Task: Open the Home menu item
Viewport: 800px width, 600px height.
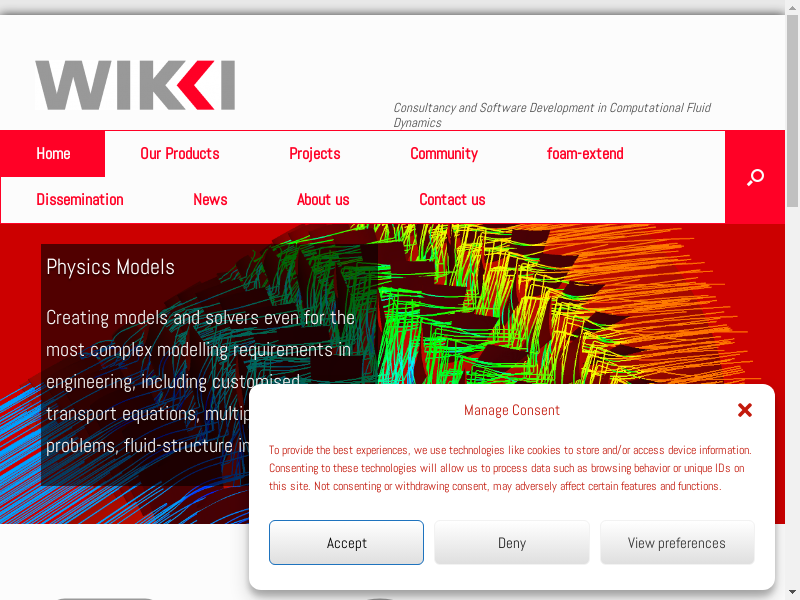Action: 53,154
